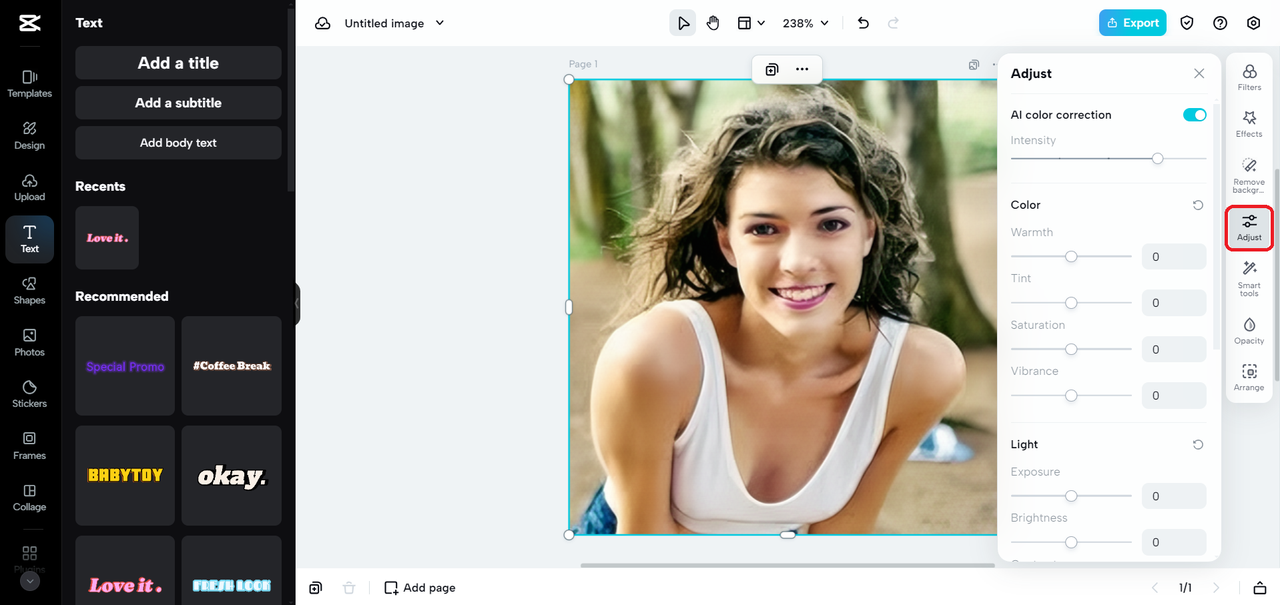Expand more sidebar items chevron
Screen dimensions: 1280x605
tap(29, 581)
